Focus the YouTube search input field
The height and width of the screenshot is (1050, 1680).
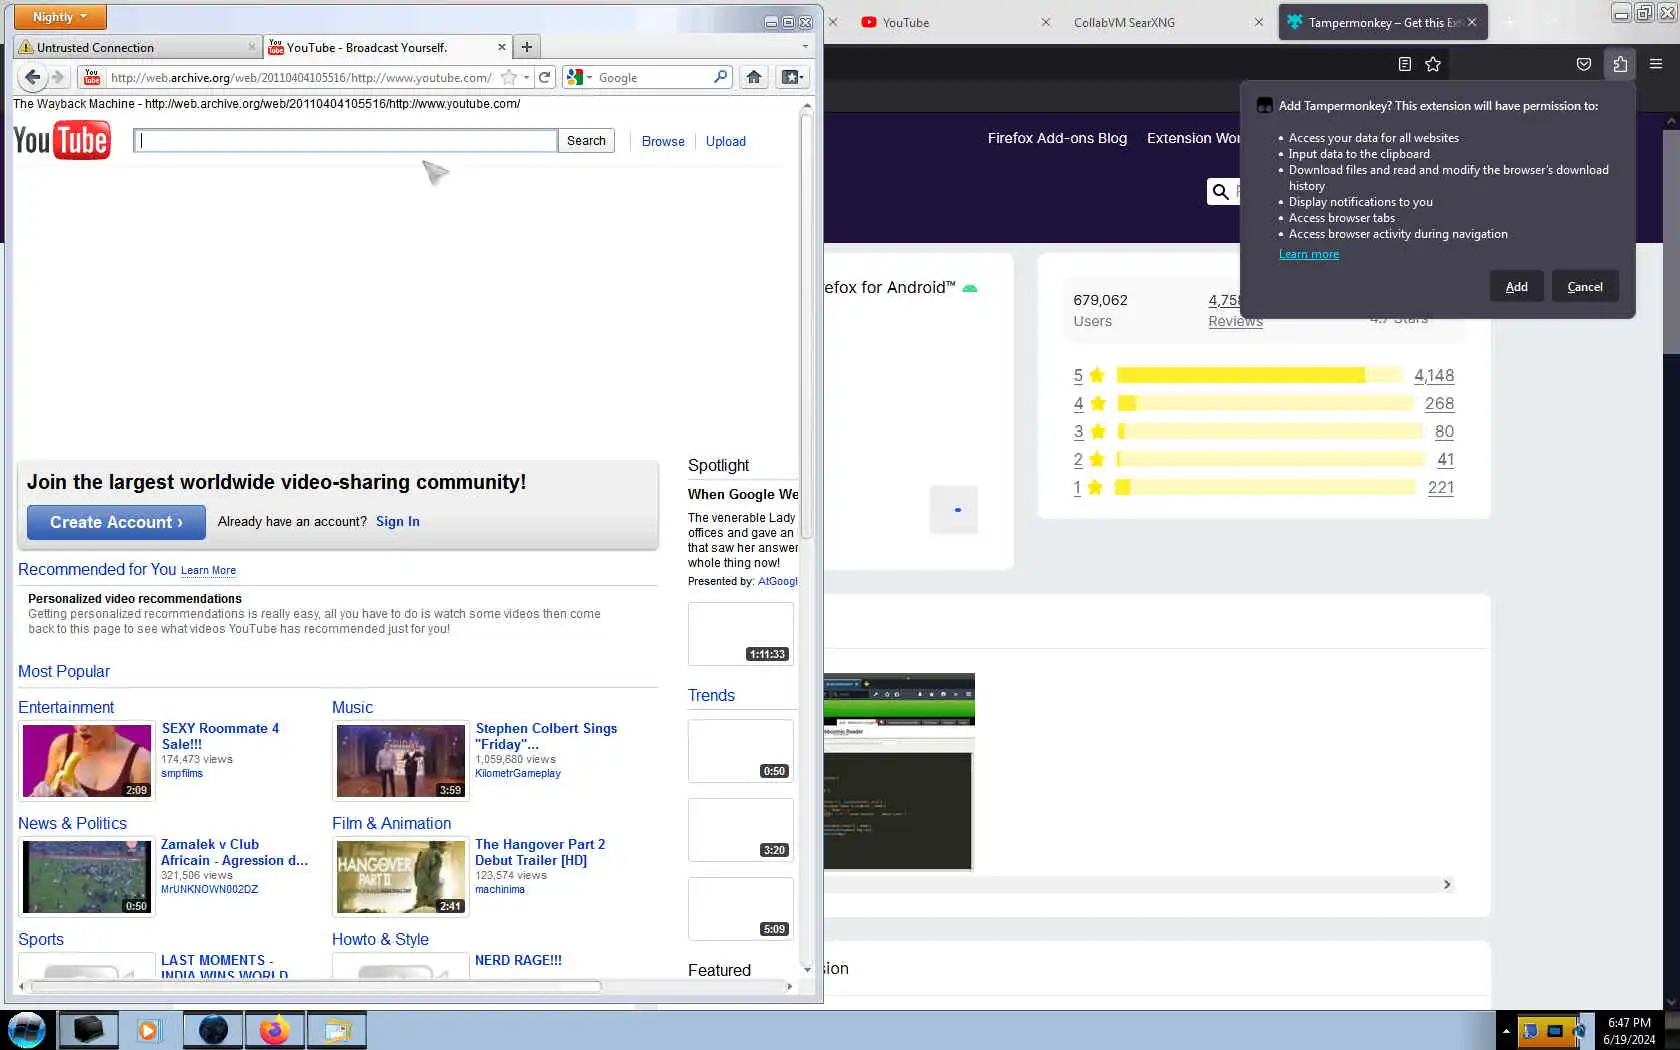point(346,141)
